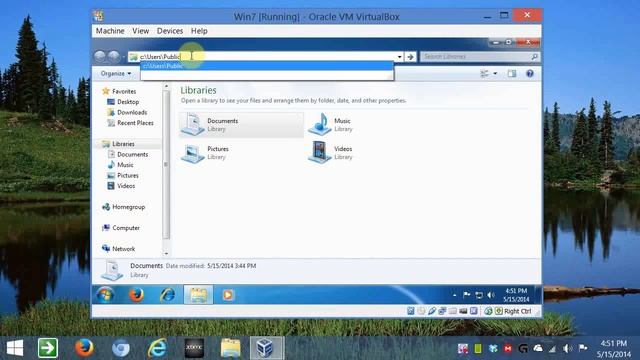Open Windows Media Player on guest taskbar
Image resolution: width=640 pixels, height=360 pixels.
click(x=228, y=295)
